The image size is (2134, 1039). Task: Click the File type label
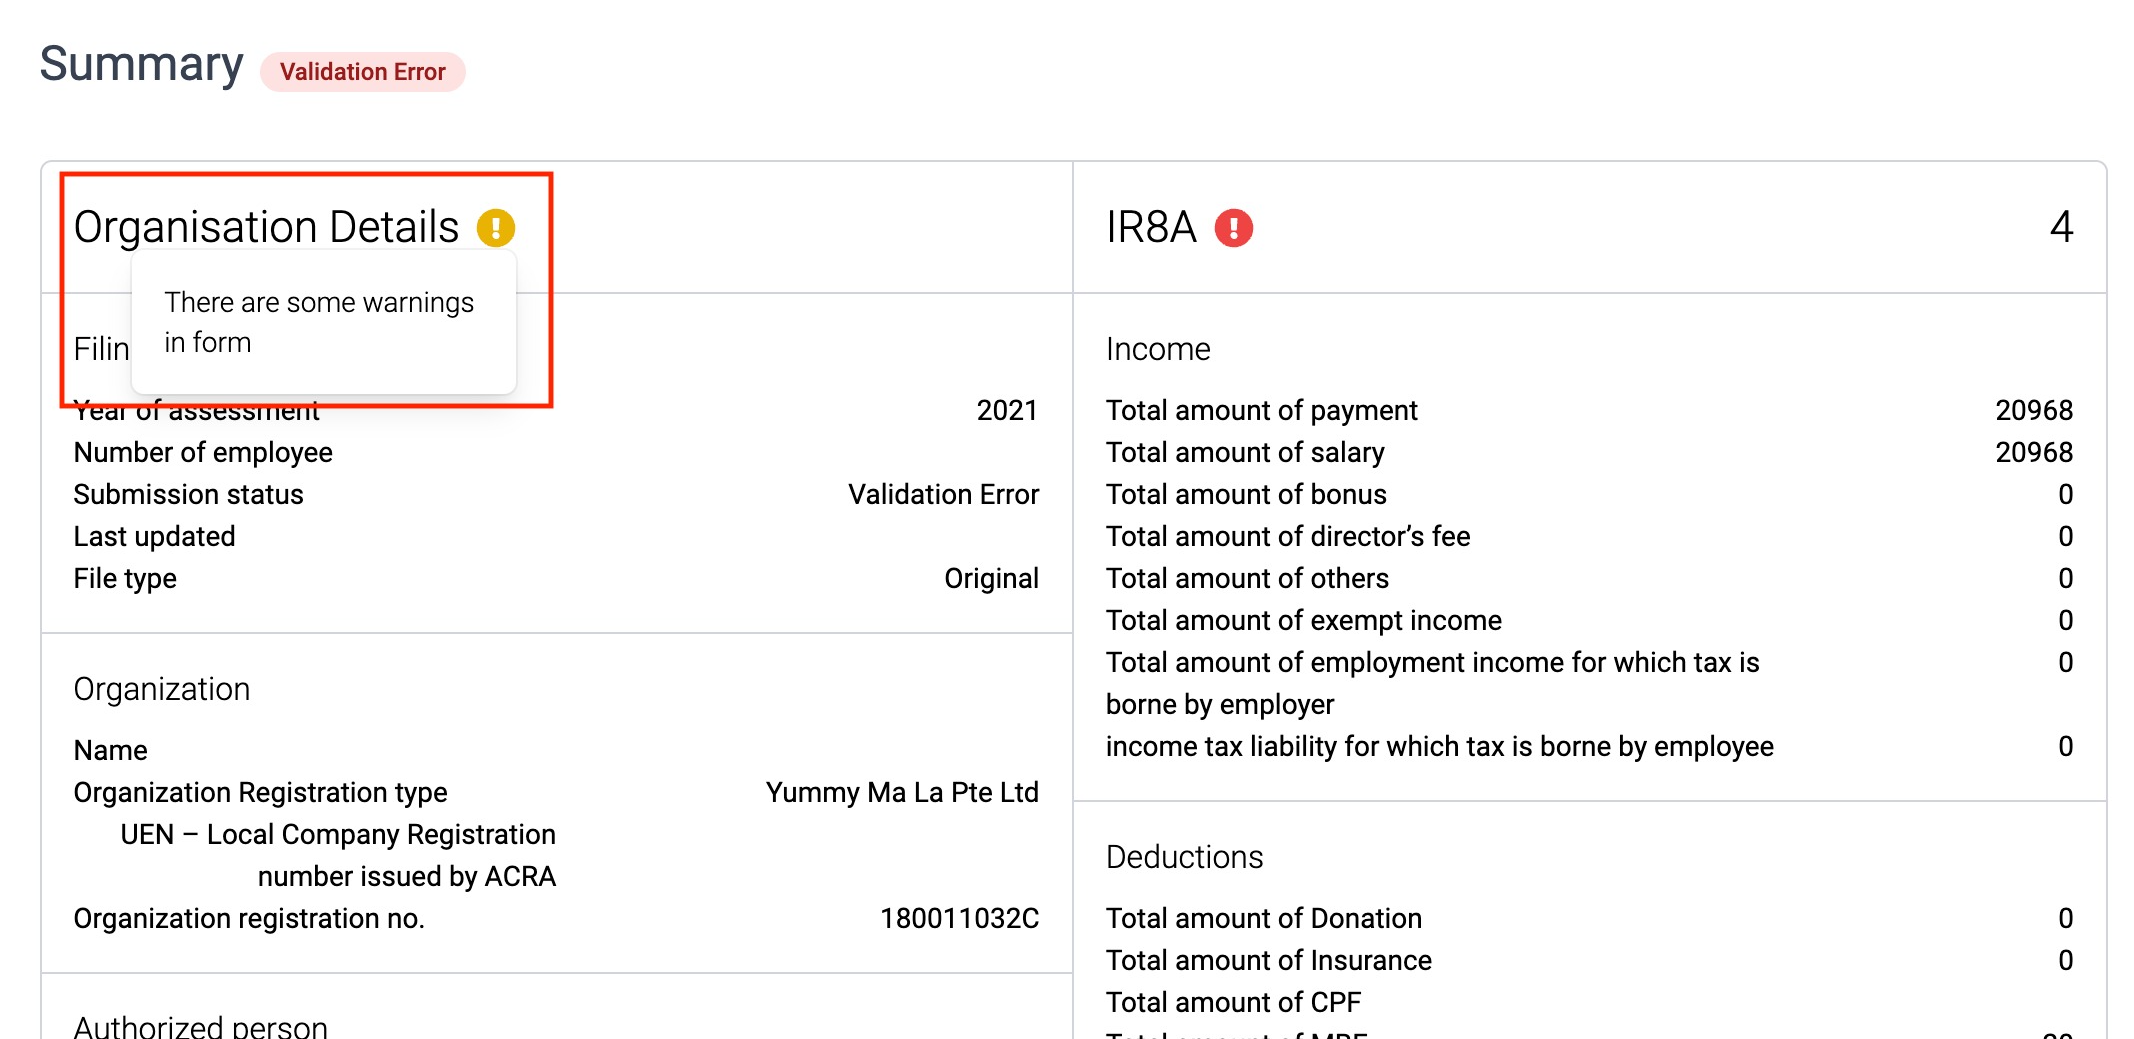click(125, 578)
